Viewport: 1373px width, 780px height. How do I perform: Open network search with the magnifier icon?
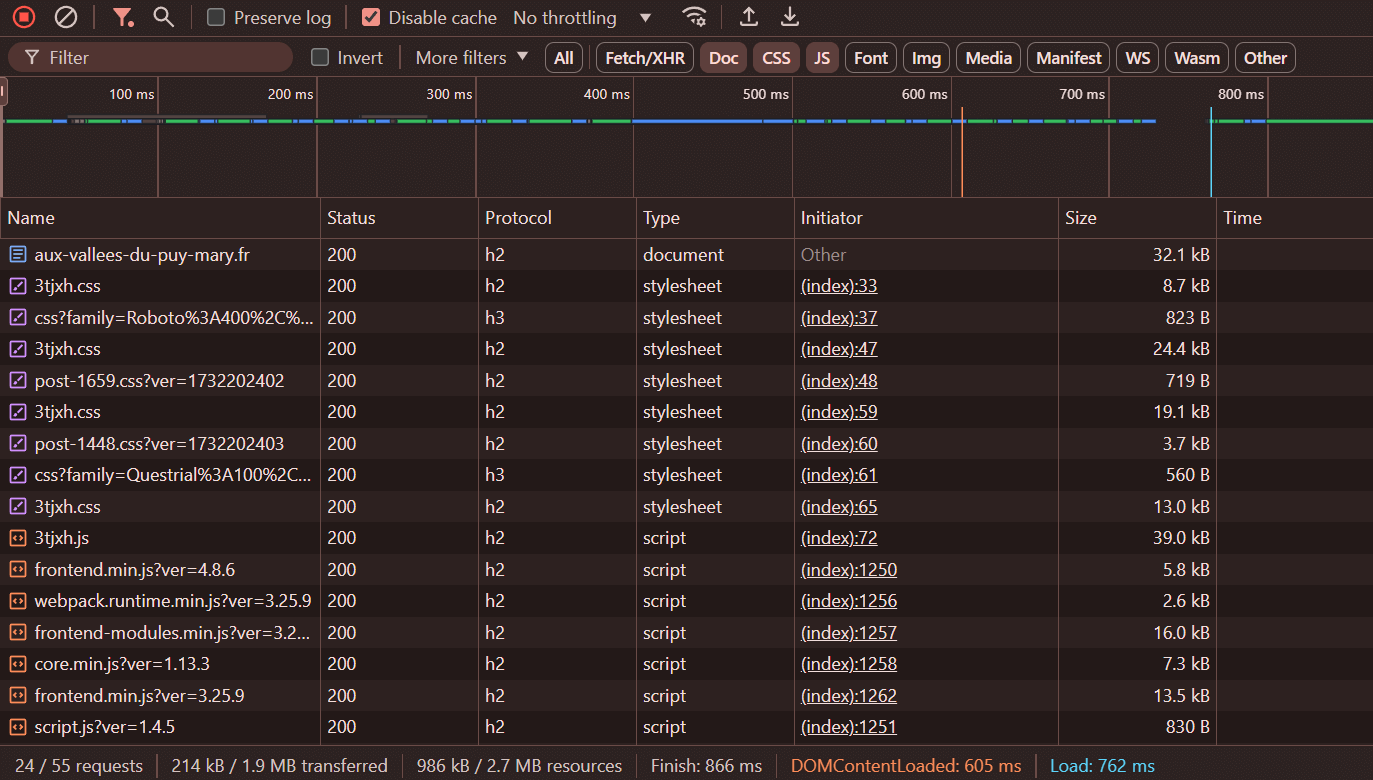click(x=163, y=17)
